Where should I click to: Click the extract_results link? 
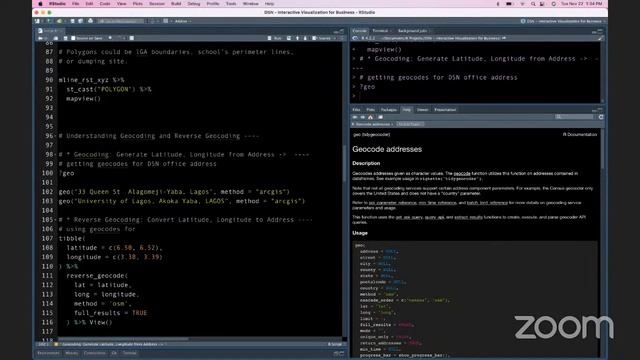(x=468, y=217)
